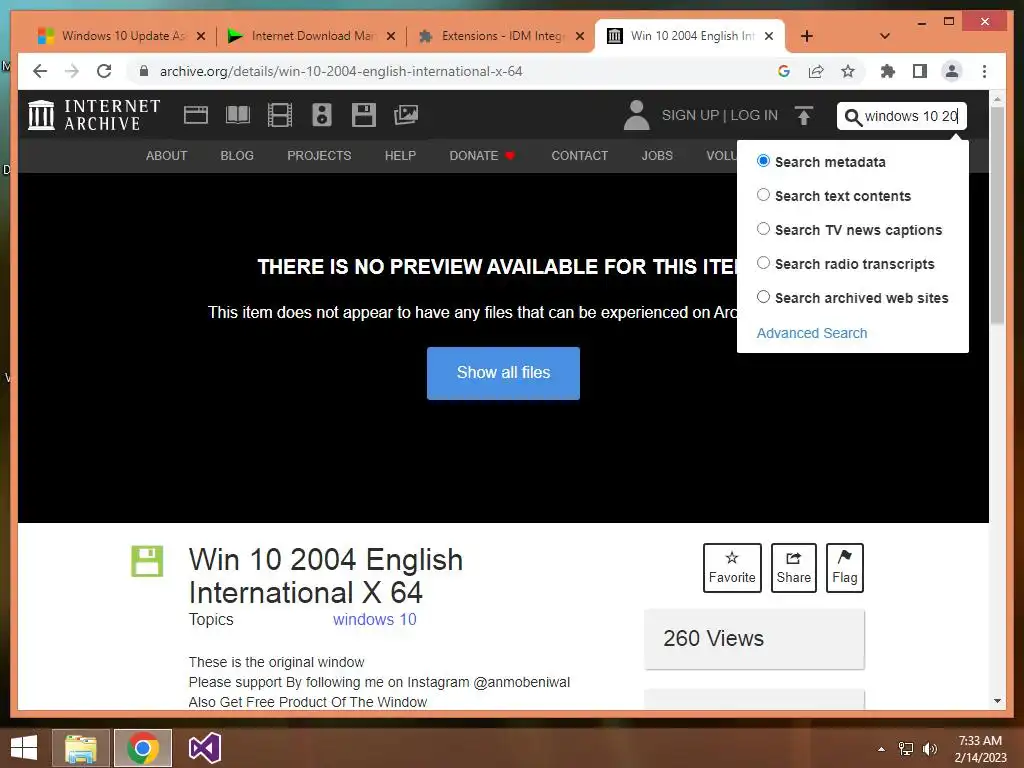Click the Share button under the preview
This screenshot has width=1024, height=768.
pos(793,568)
